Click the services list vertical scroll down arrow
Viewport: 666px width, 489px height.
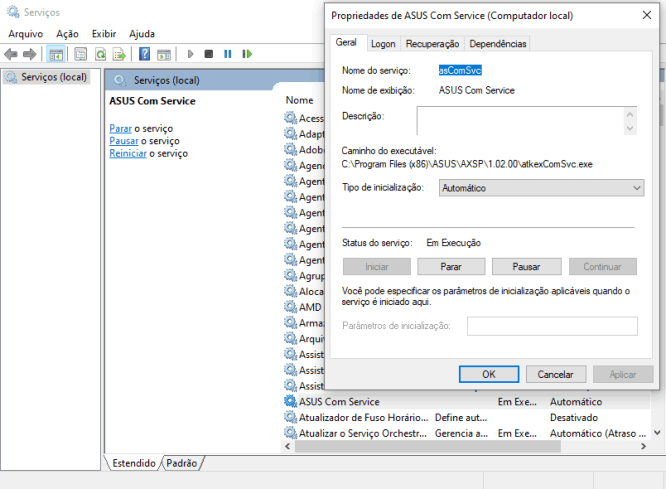pos(658,433)
